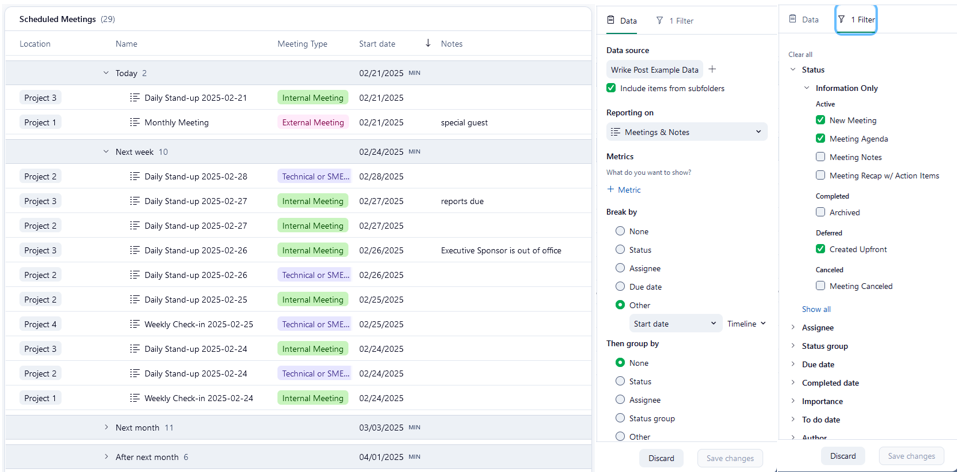Viewport: 962px width, 474px height.
Task: Click the task icon beside Daily Stand-up 2025-02-21
Action: coord(135,97)
